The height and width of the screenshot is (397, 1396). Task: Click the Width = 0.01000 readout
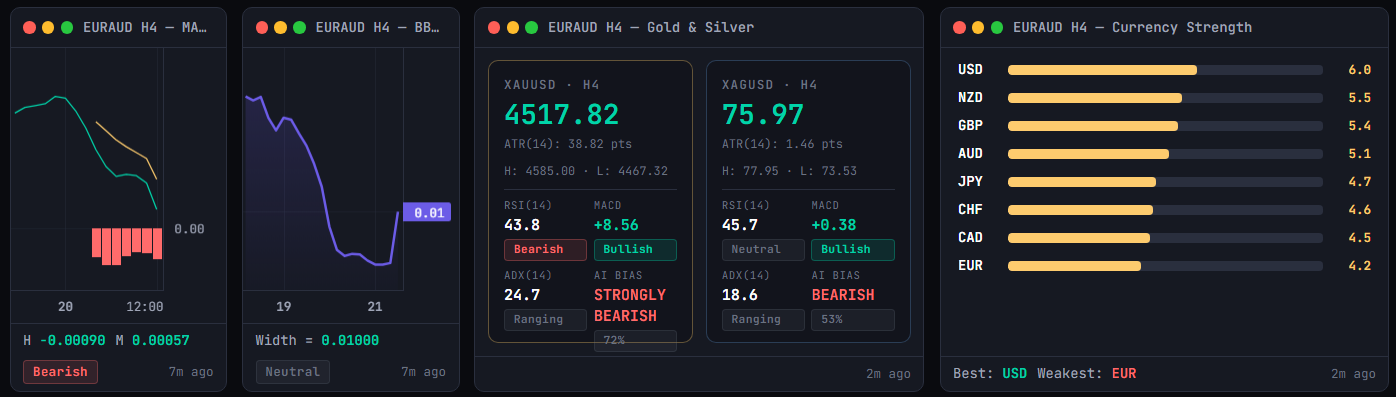[317, 340]
